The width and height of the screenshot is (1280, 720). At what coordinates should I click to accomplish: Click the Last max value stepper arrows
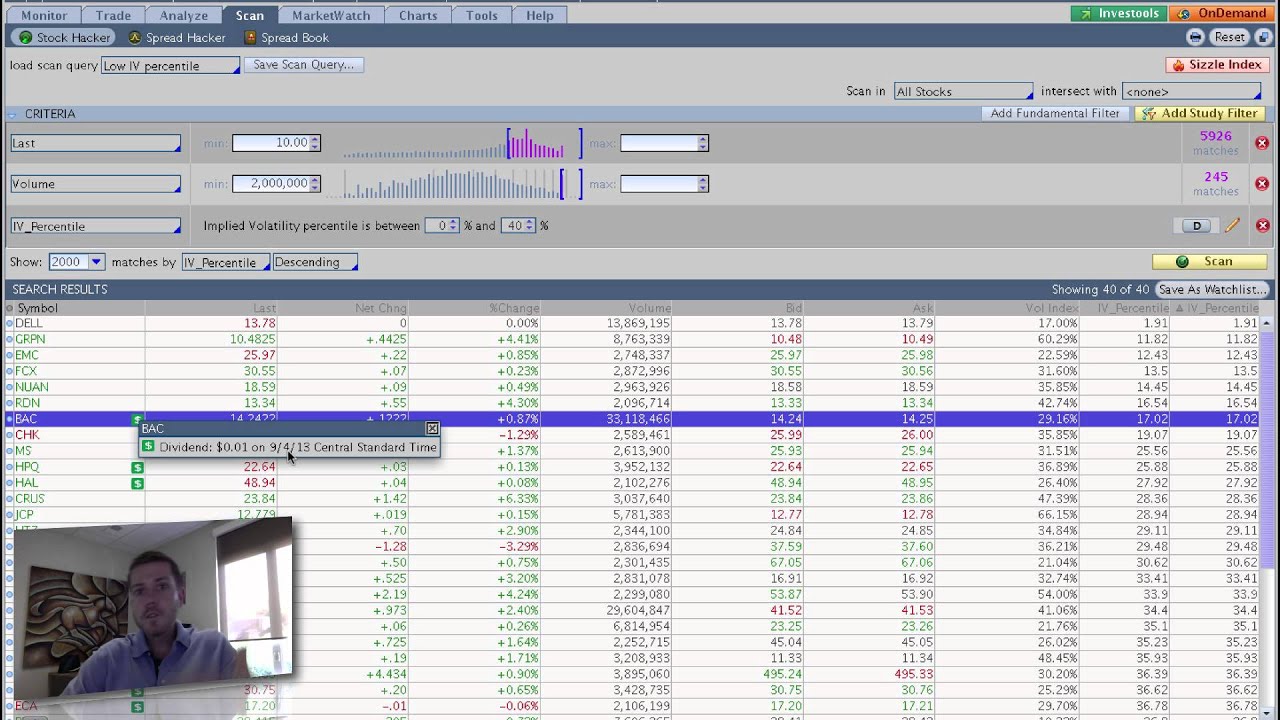[703, 143]
